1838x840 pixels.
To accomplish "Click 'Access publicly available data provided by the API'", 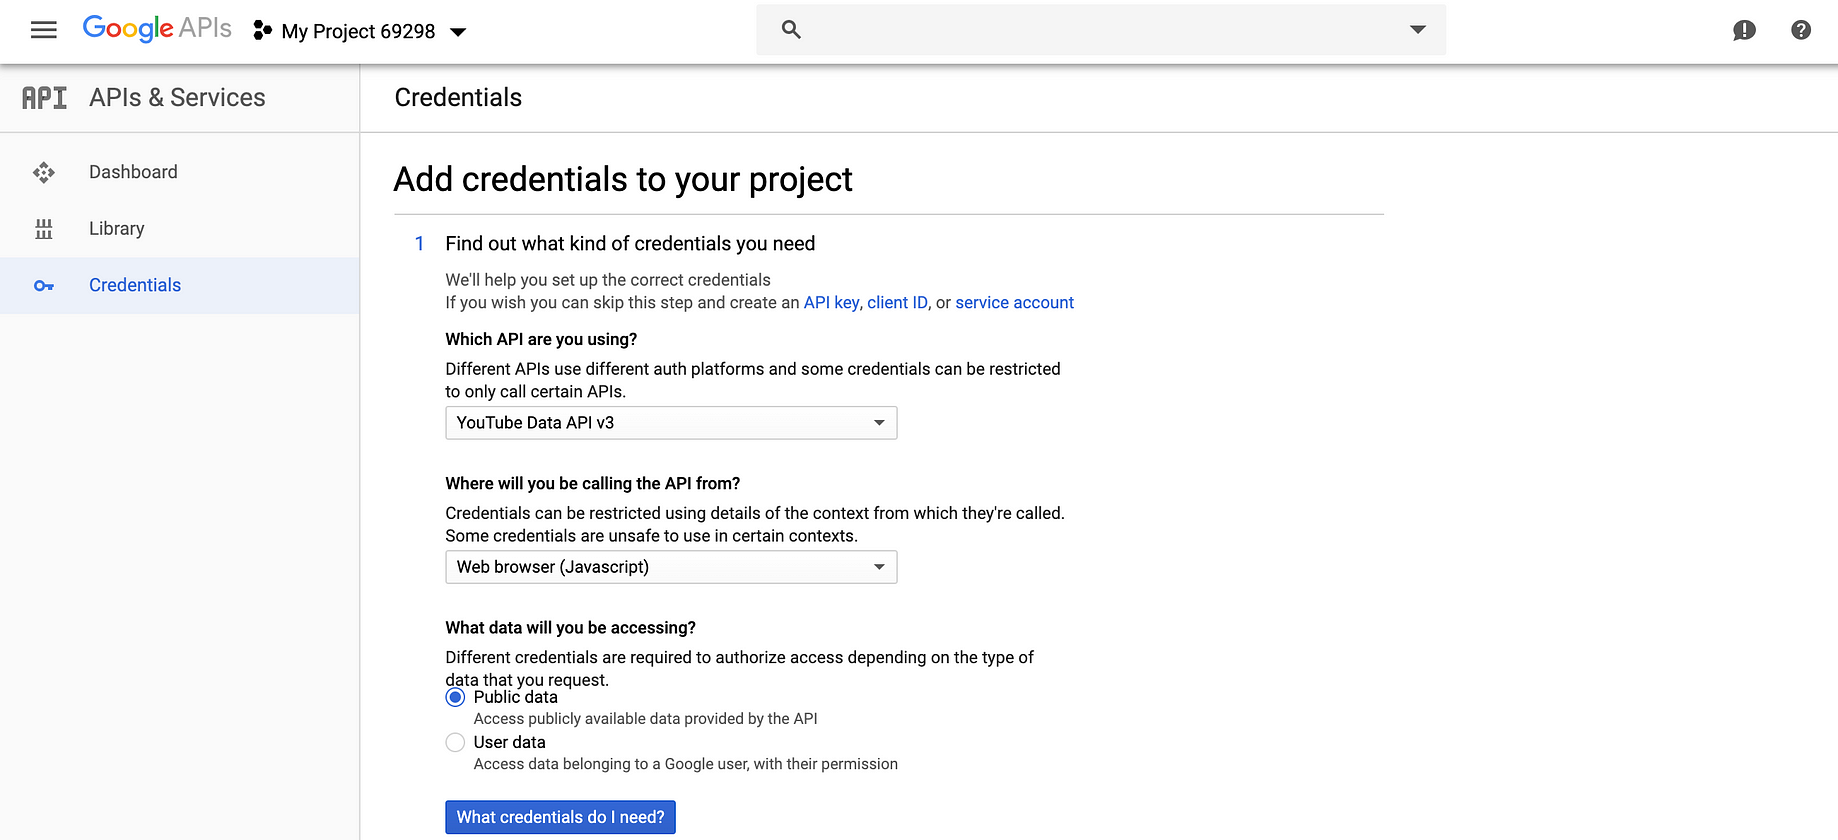I will (x=645, y=719).
